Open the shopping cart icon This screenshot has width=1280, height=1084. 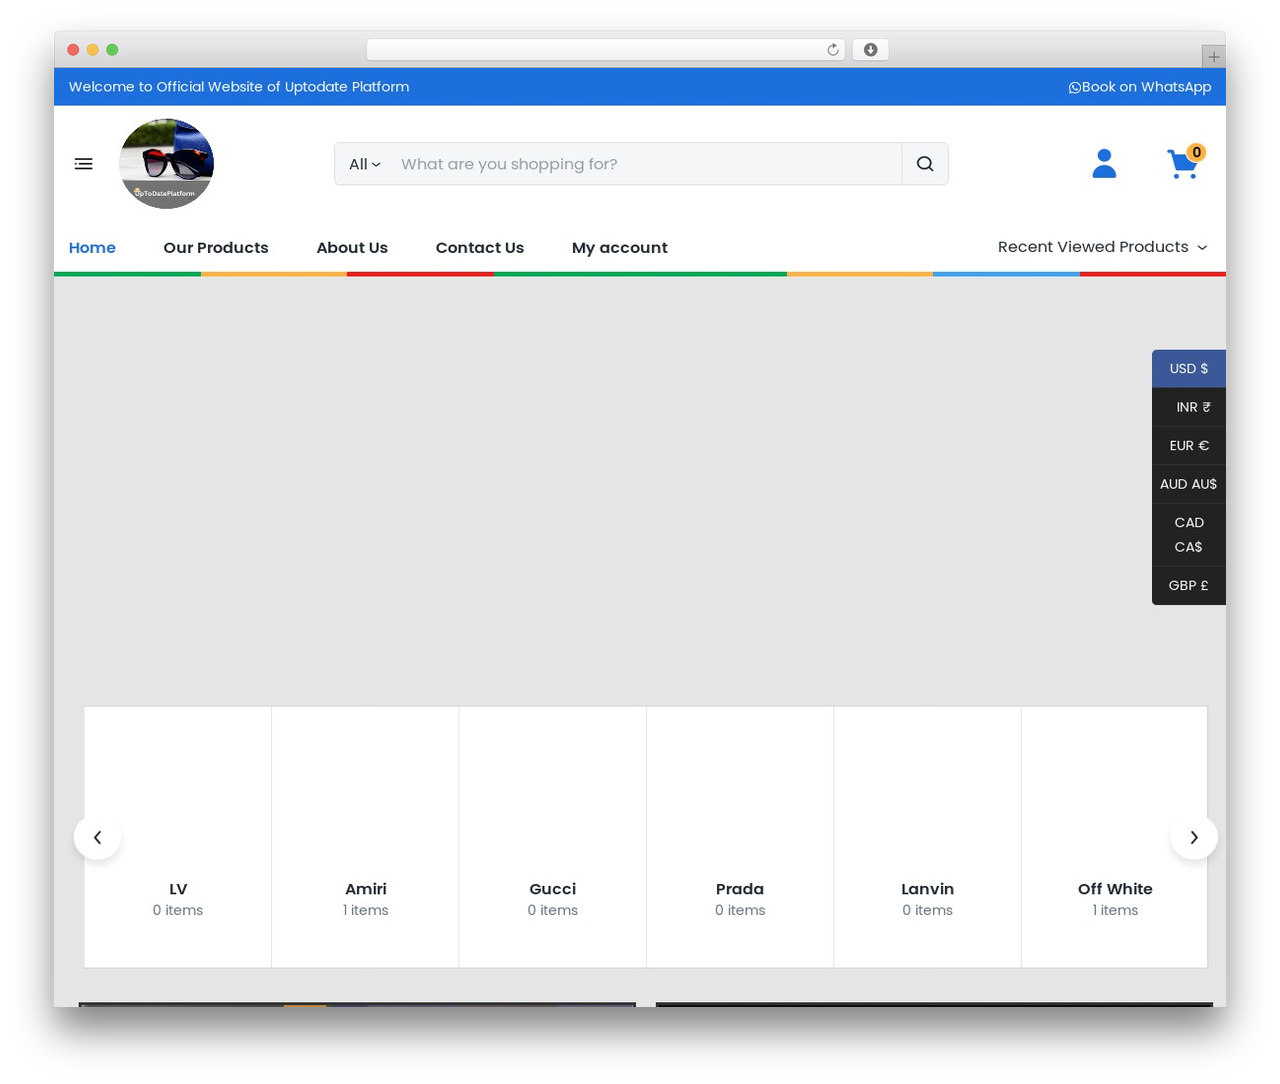[x=1184, y=163]
